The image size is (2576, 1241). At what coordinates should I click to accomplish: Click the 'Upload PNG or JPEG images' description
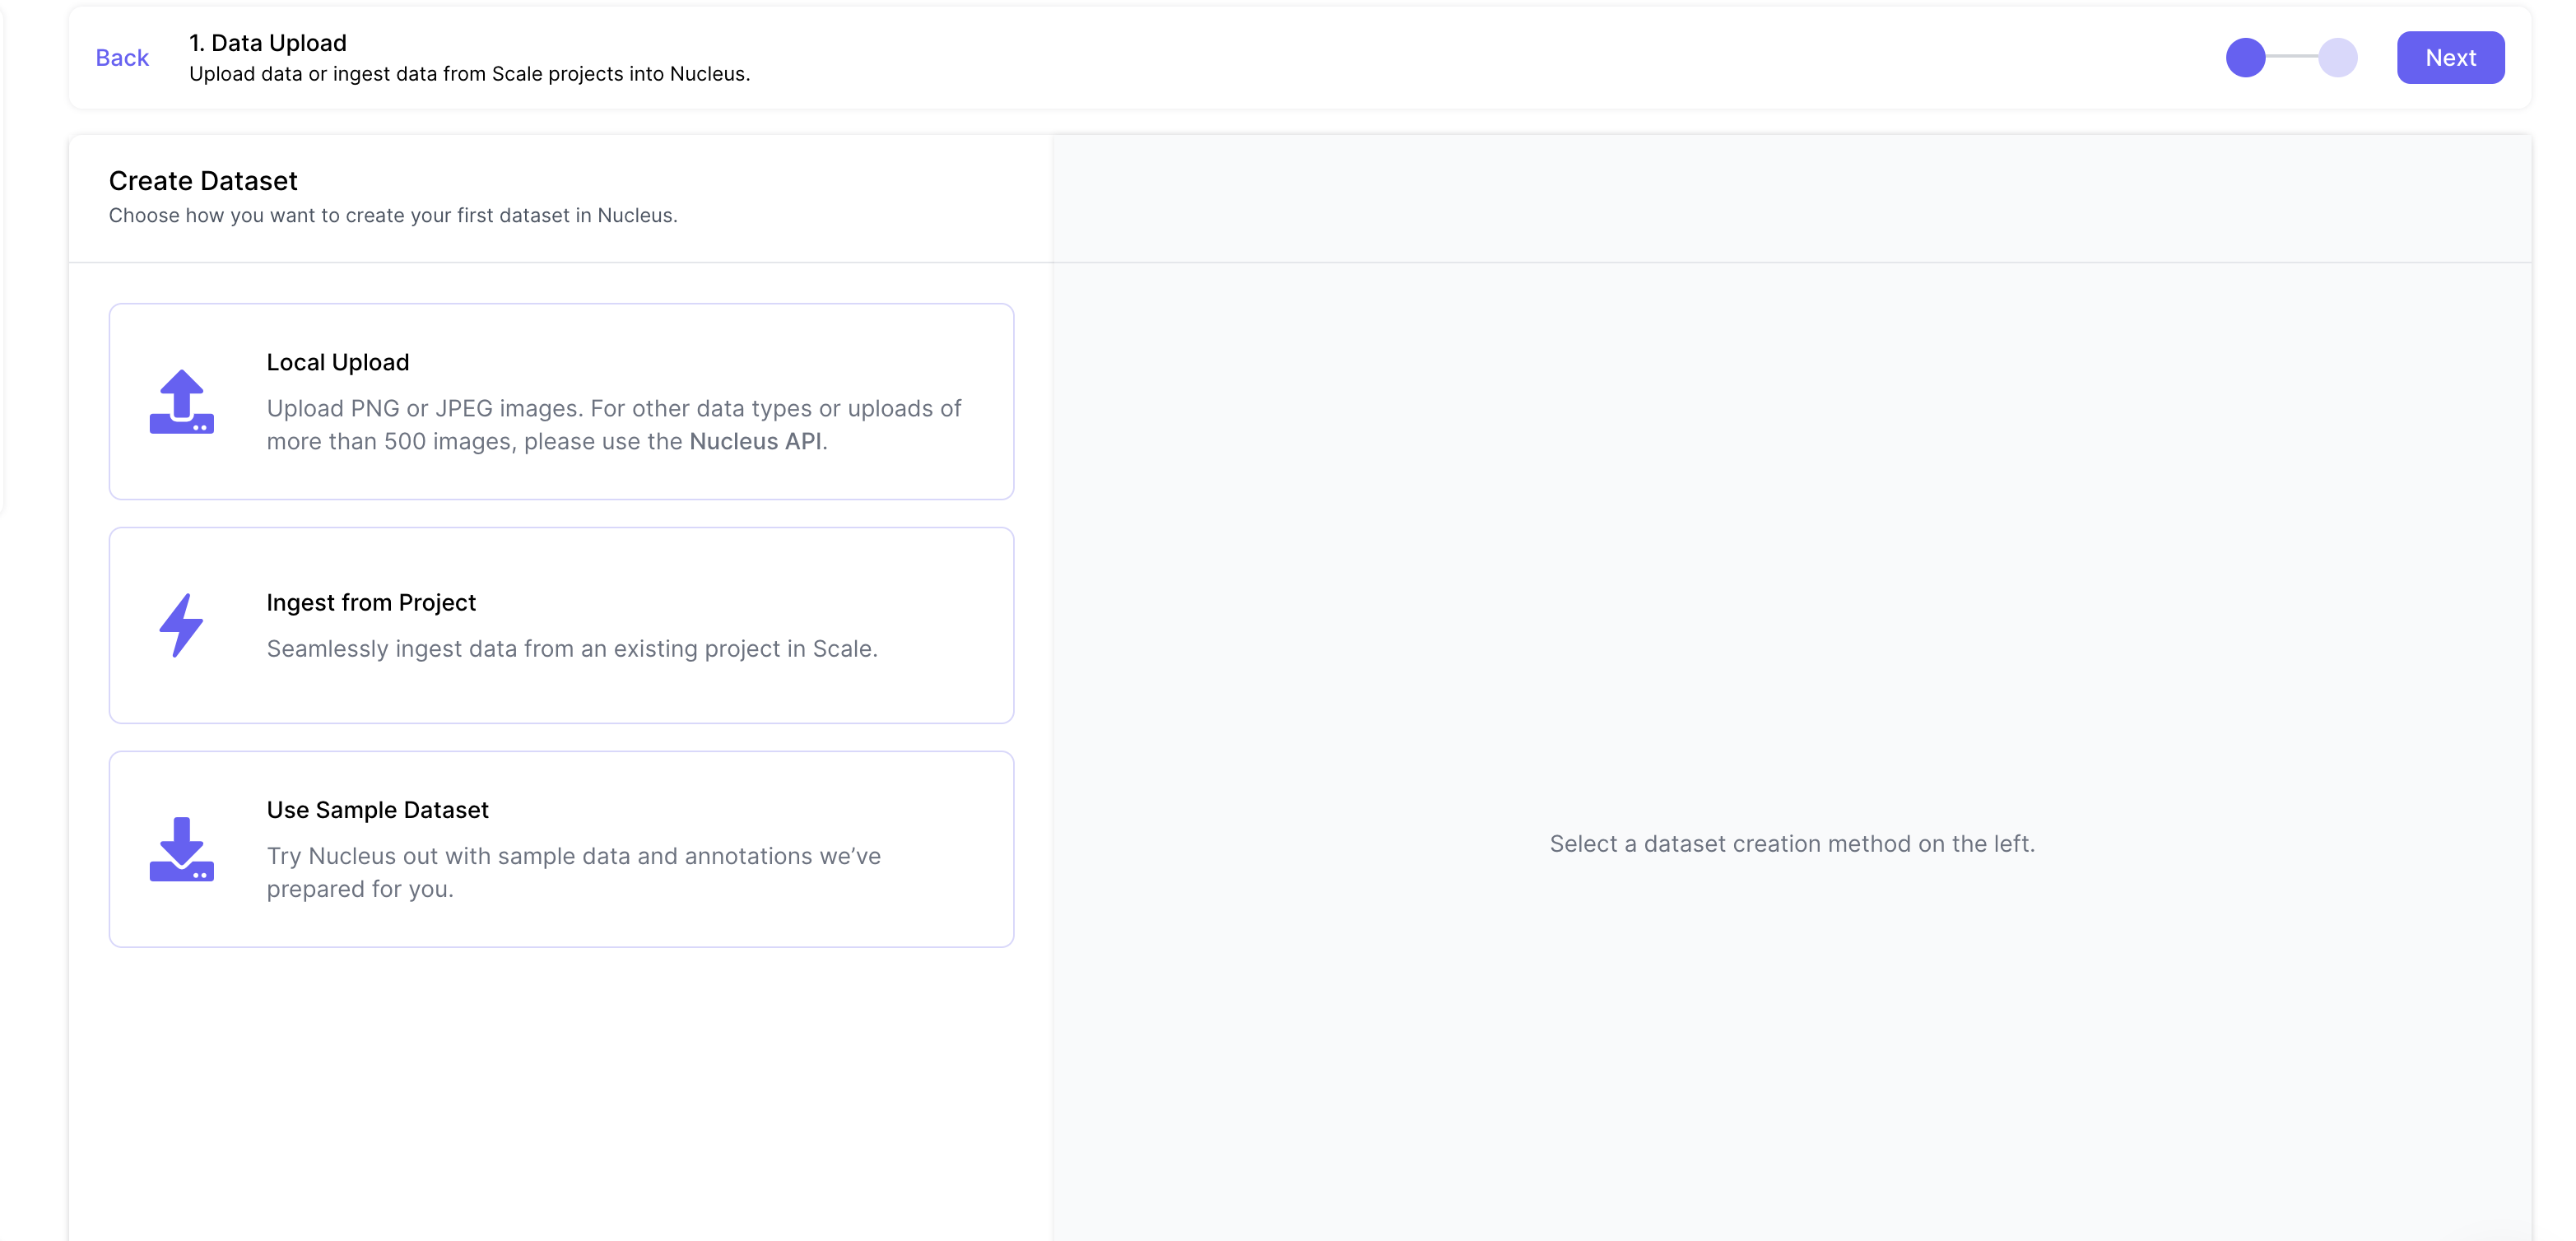click(x=613, y=408)
